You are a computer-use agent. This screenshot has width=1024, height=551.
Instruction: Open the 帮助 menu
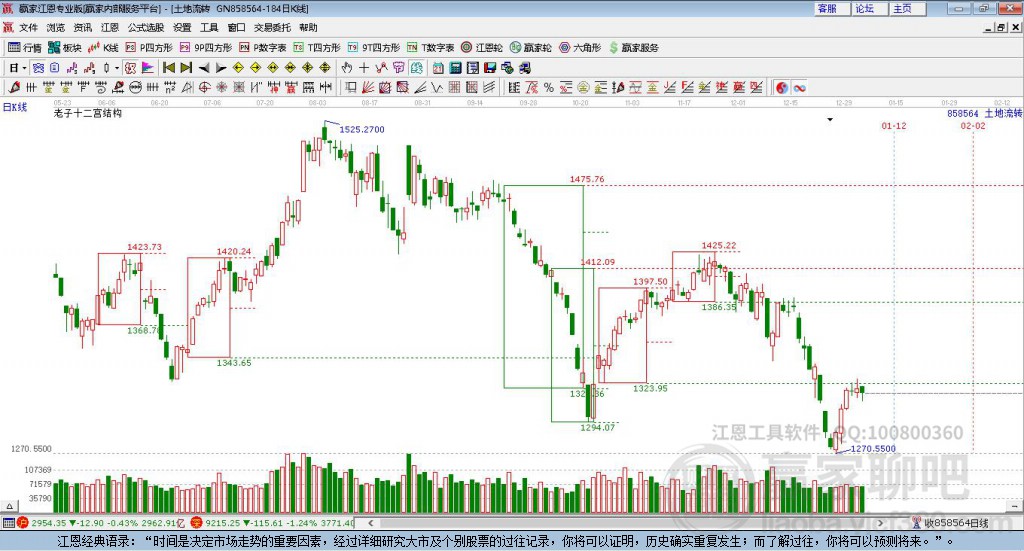[308, 27]
